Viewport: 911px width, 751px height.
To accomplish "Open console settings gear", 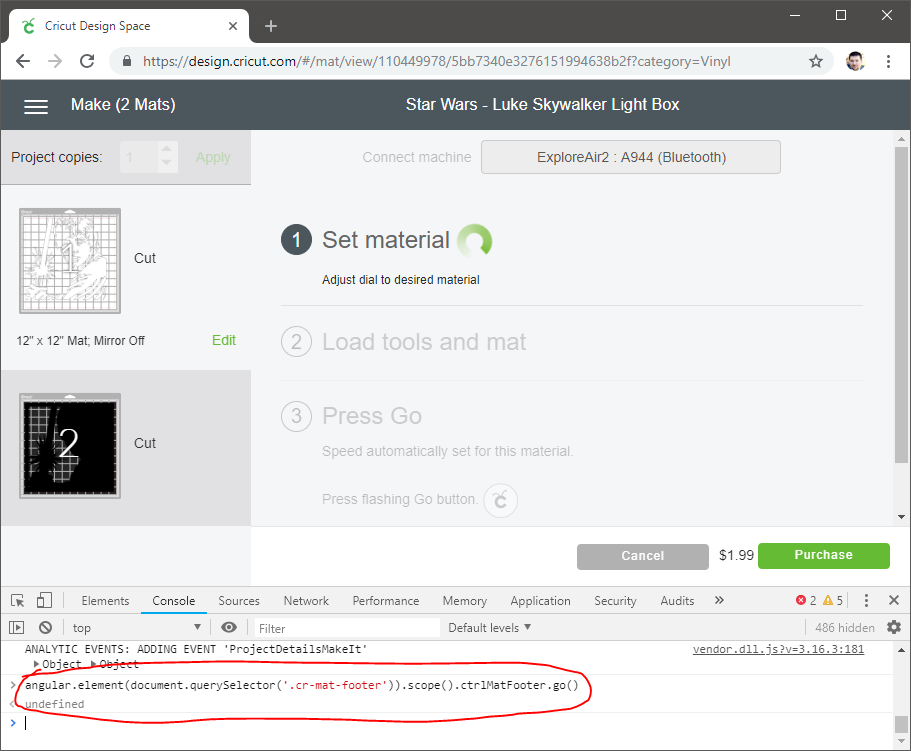I will tap(894, 628).
